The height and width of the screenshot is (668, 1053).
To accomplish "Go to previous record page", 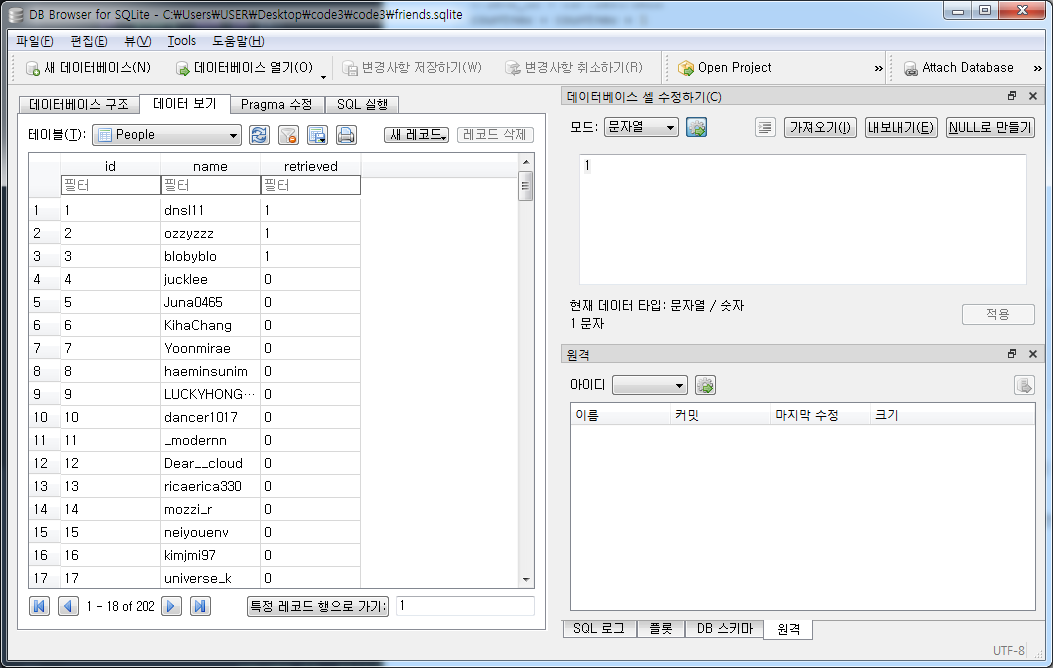I will 68,606.
